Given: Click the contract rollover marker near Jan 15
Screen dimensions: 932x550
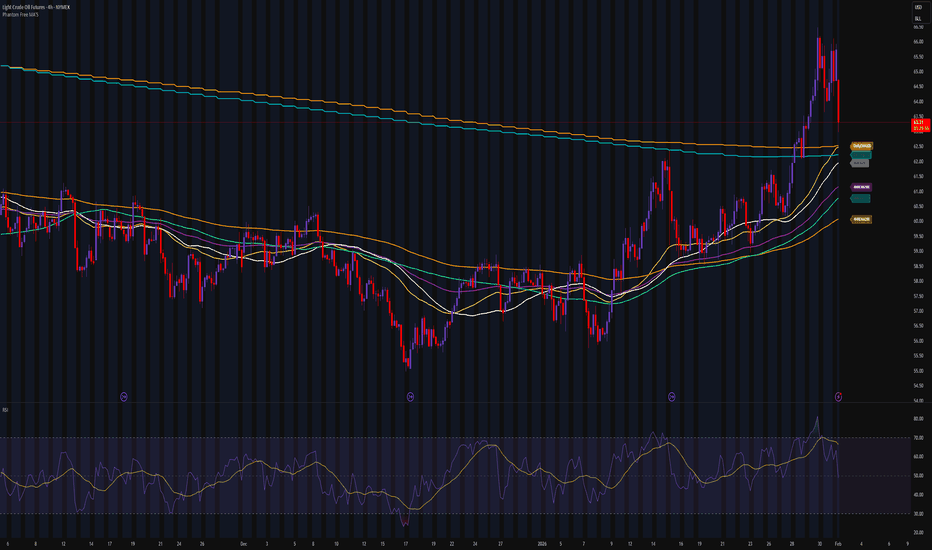Looking at the screenshot, I should click(672, 397).
